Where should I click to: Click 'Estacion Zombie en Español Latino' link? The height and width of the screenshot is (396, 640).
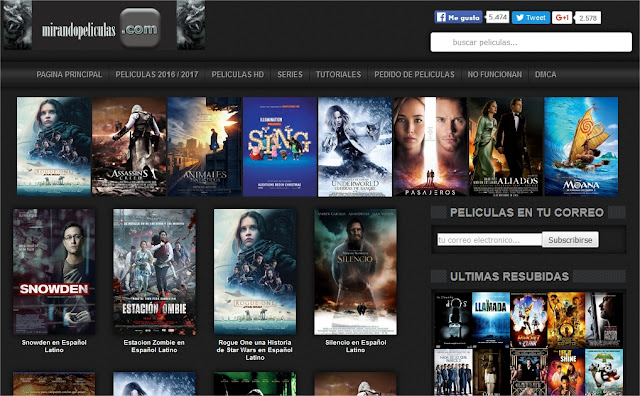(154, 346)
